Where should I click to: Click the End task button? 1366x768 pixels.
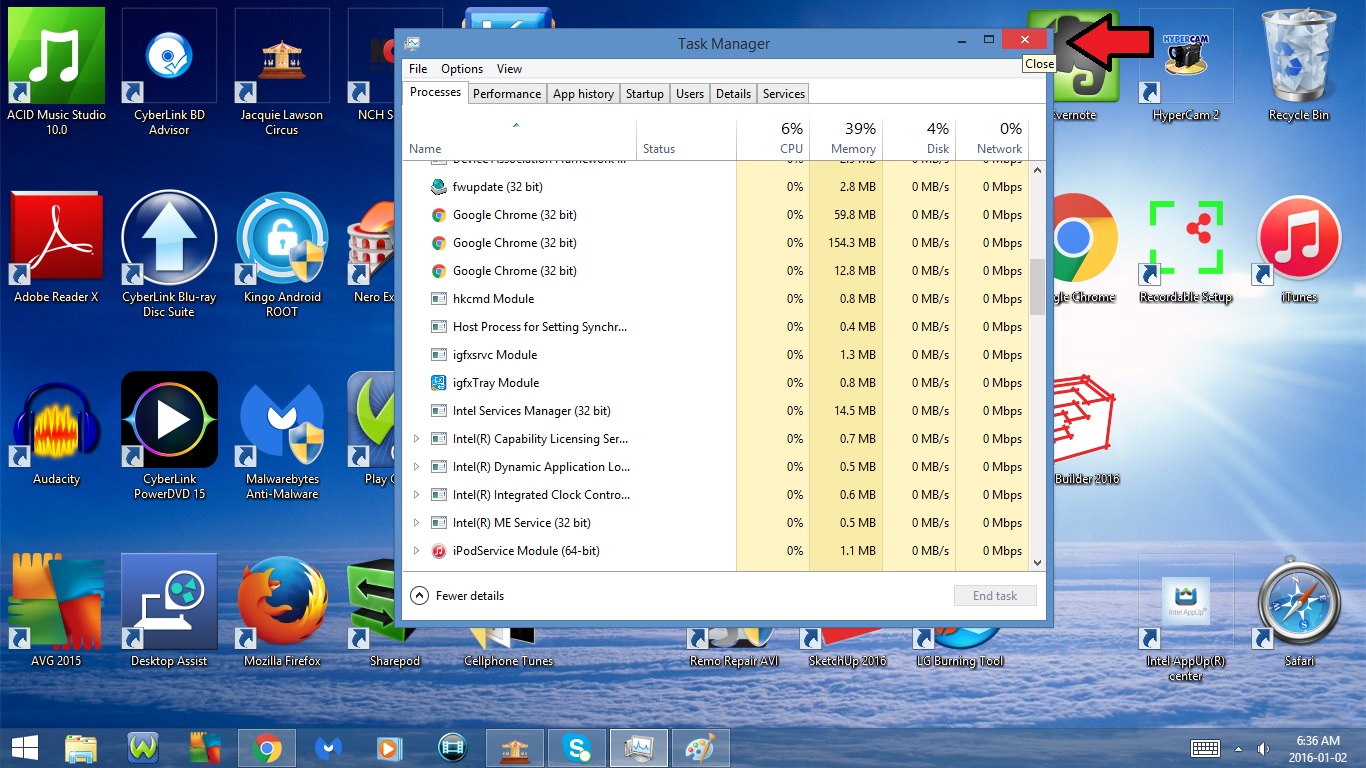[995, 596]
